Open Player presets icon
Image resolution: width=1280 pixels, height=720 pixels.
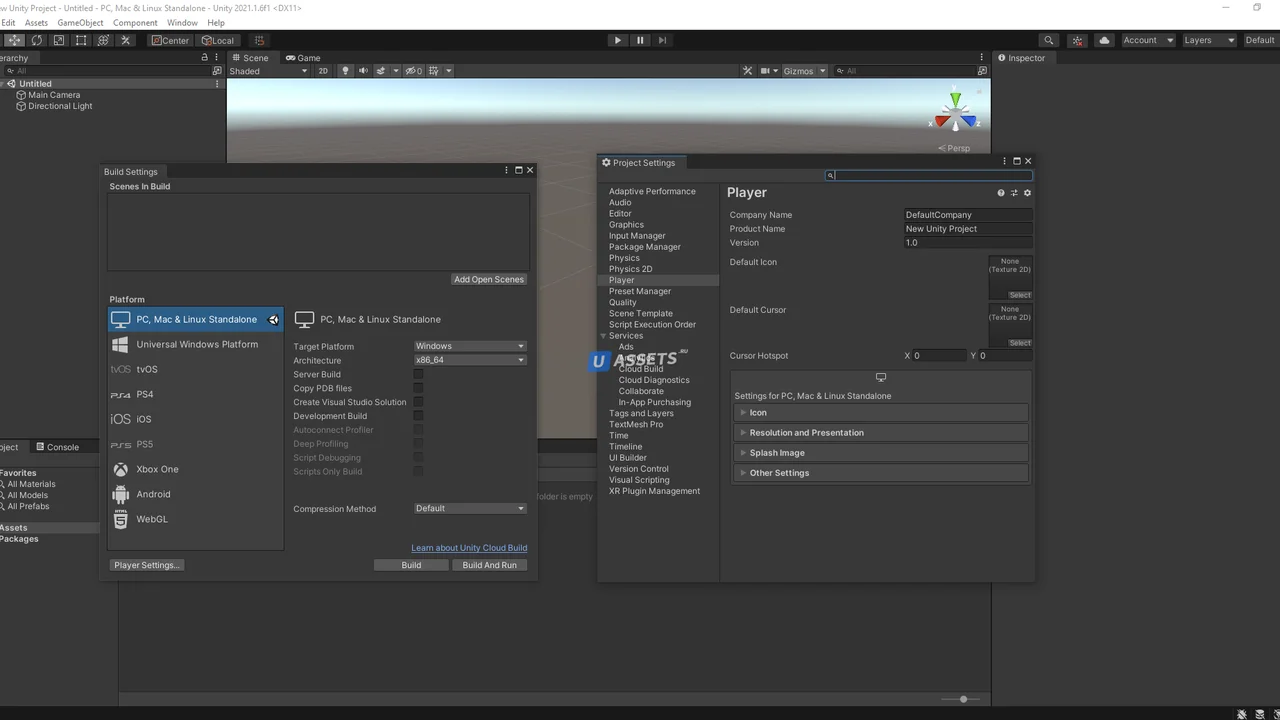[1014, 193]
